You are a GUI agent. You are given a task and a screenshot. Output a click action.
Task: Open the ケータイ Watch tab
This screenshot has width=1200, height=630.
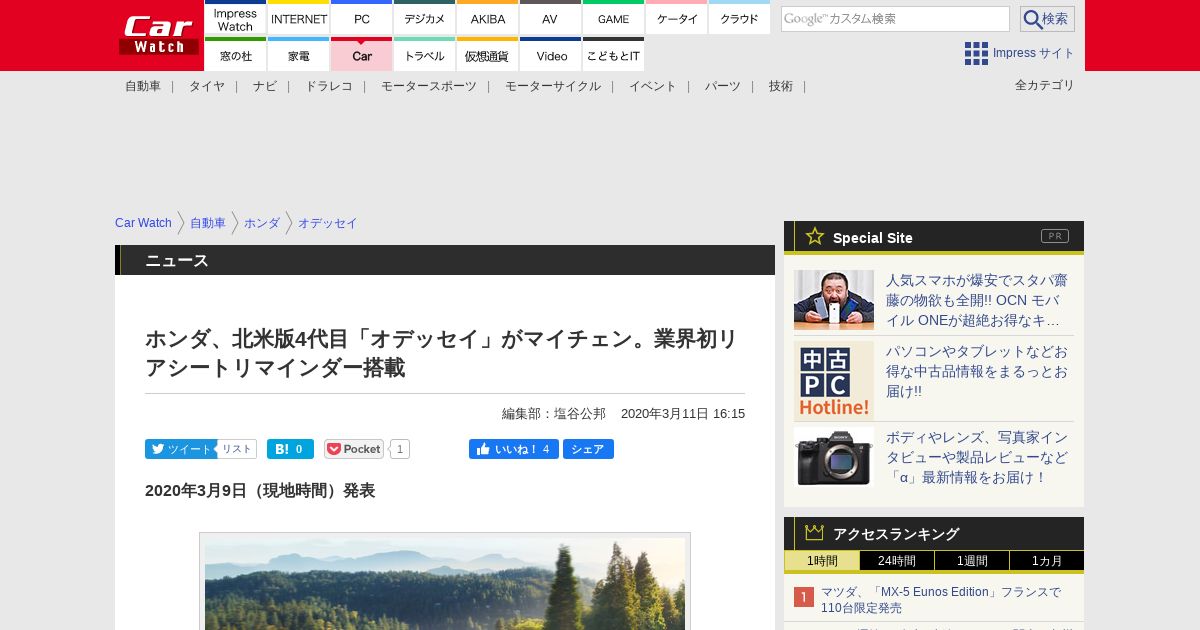click(x=676, y=18)
